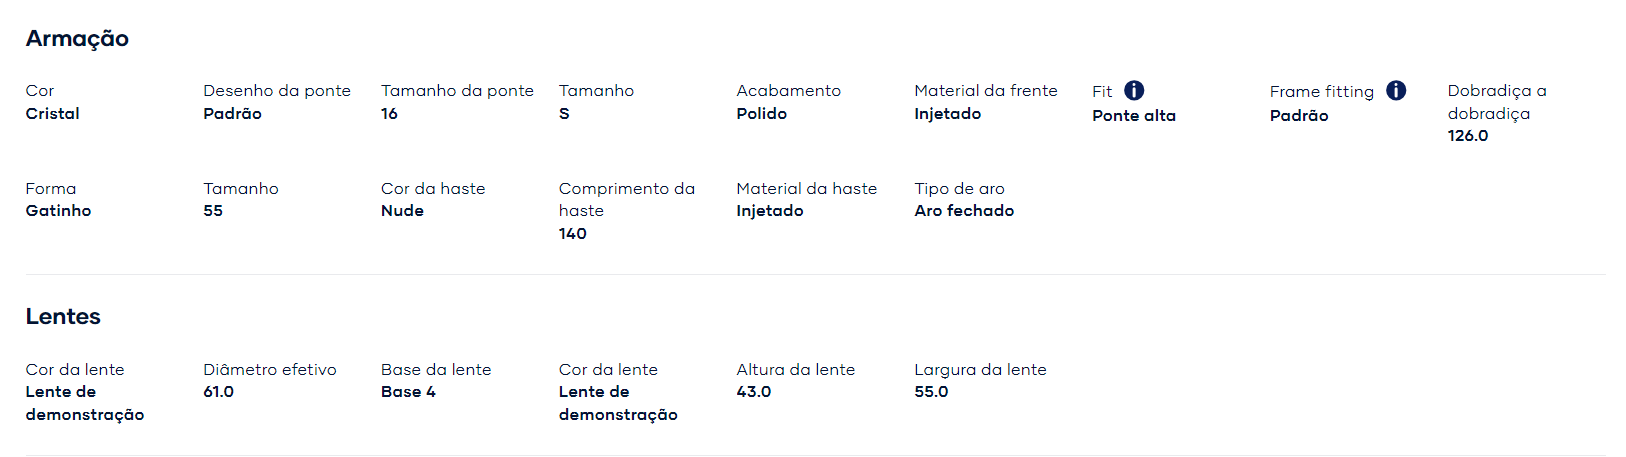
Task: Select the Lentes section heading
Action: pyautogui.click(x=63, y=317)
